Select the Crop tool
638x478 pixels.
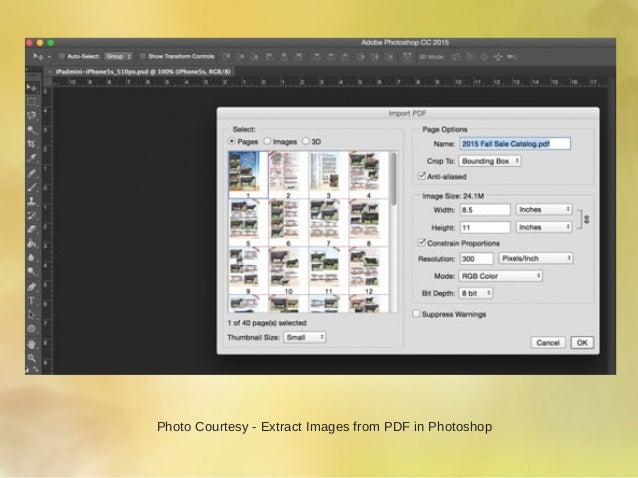(32, 144)
